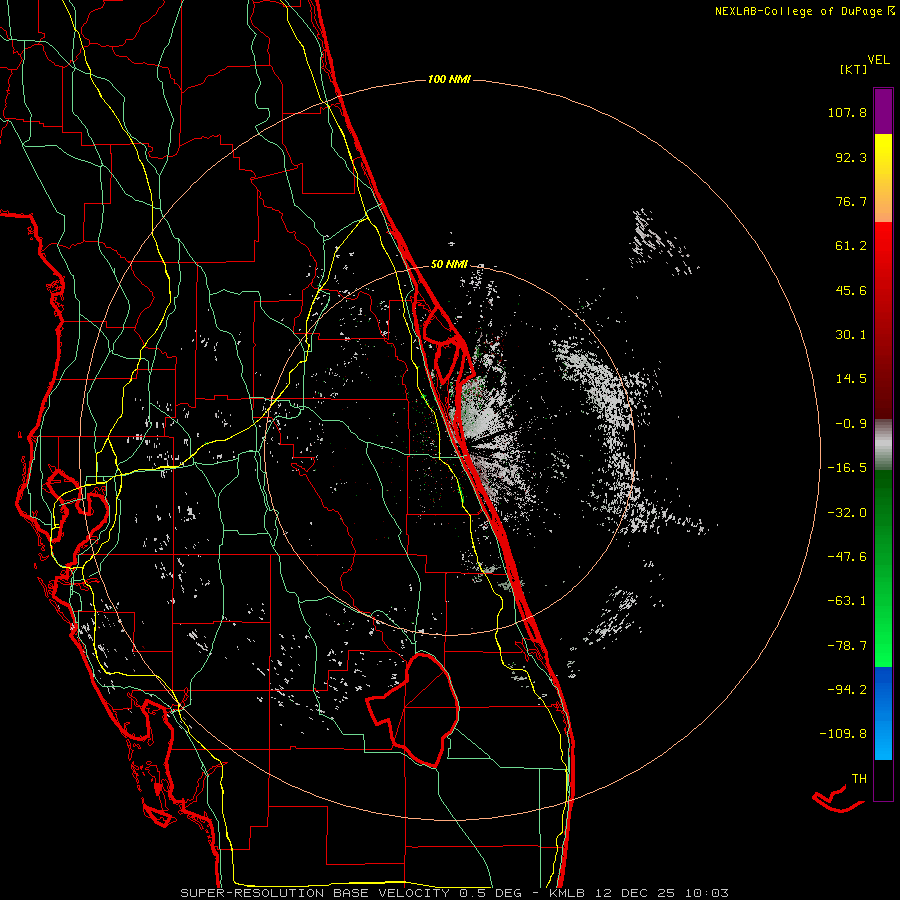Select the 14.5 legend value

pyautogui.click(x=851, y=379)
